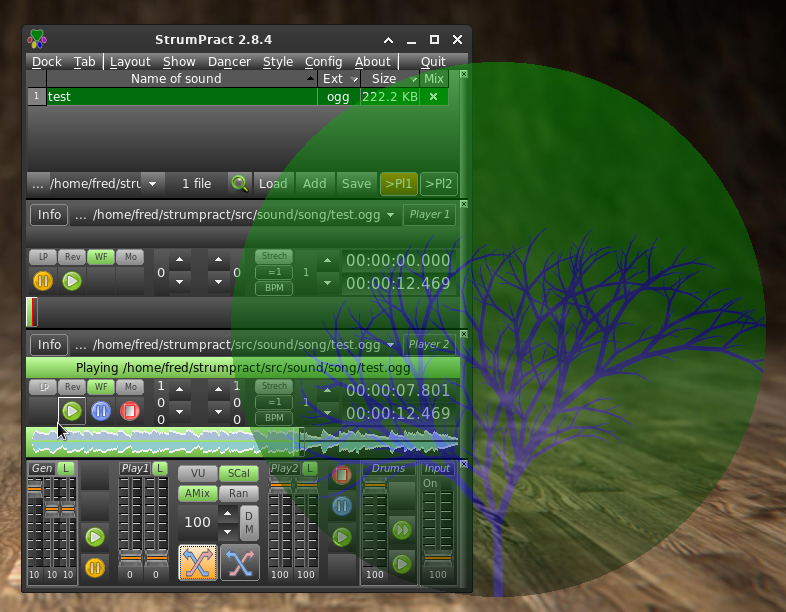The image size is (786, 612).
Task: Close the file list dock panel
Action: pyautogui.click(x=464, y=74)
